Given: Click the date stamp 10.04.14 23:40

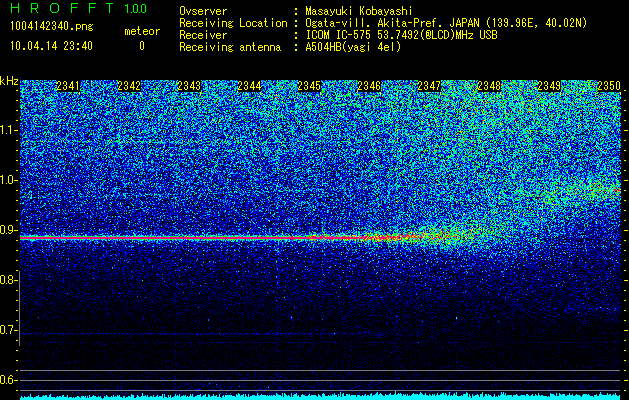Looking at the screenshot, I should coord(51,46).
